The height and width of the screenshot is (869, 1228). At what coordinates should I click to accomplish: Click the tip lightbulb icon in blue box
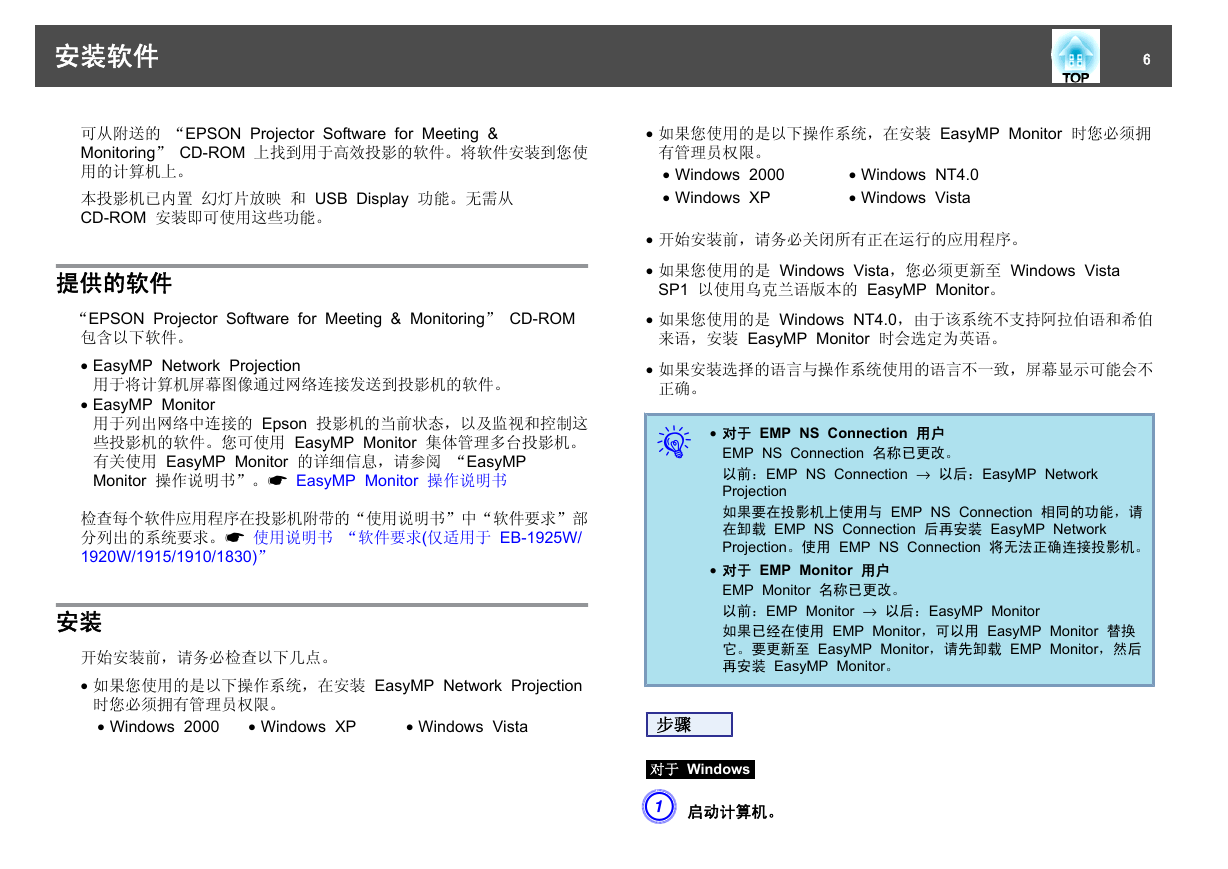tap(674, 442)
